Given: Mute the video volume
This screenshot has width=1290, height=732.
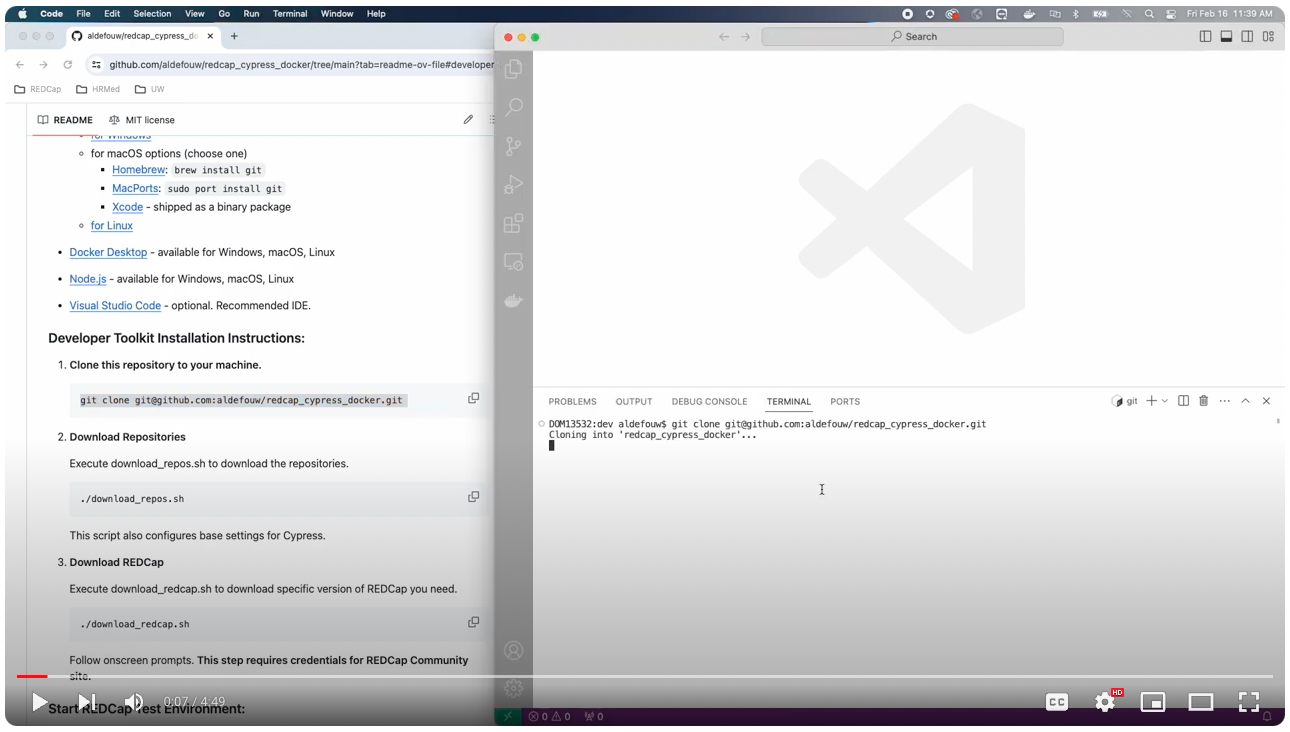Looking at the screenshot, I should (x=133, y=702).
